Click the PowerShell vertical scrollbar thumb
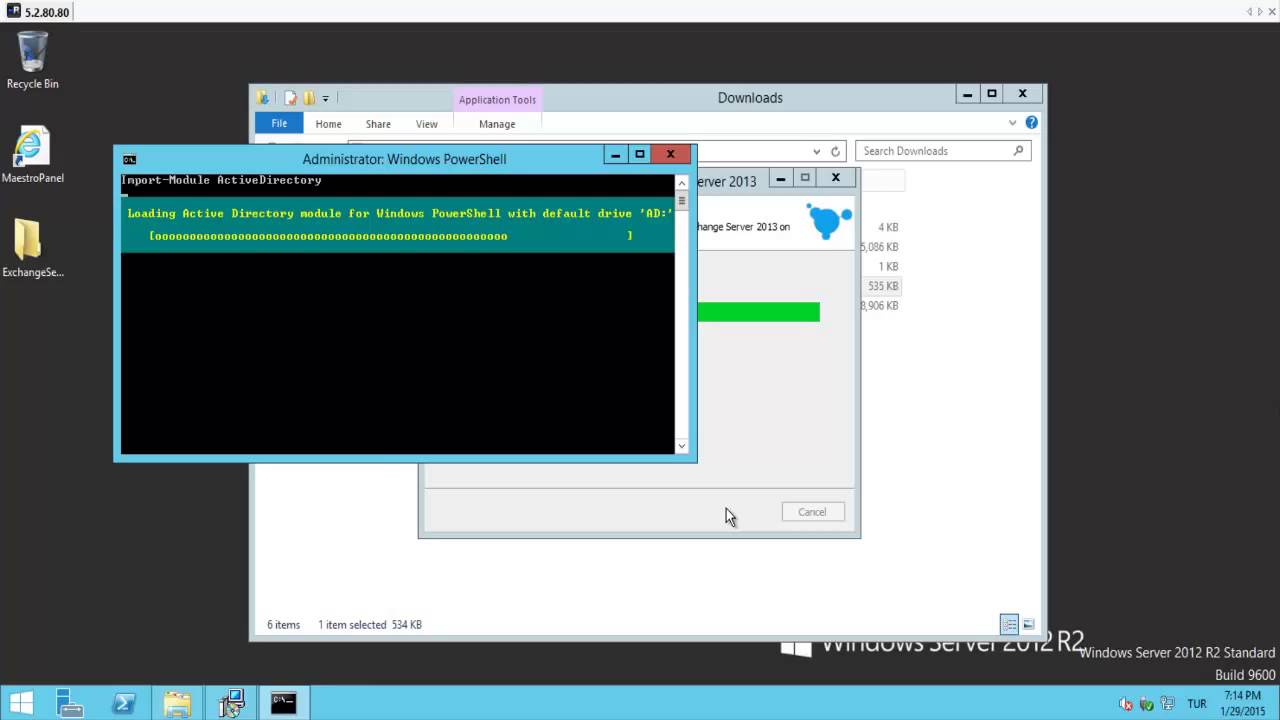Image resolution: width=1280 pixels, height=720 pixels. pyautogui.click(x=682, y=200)
